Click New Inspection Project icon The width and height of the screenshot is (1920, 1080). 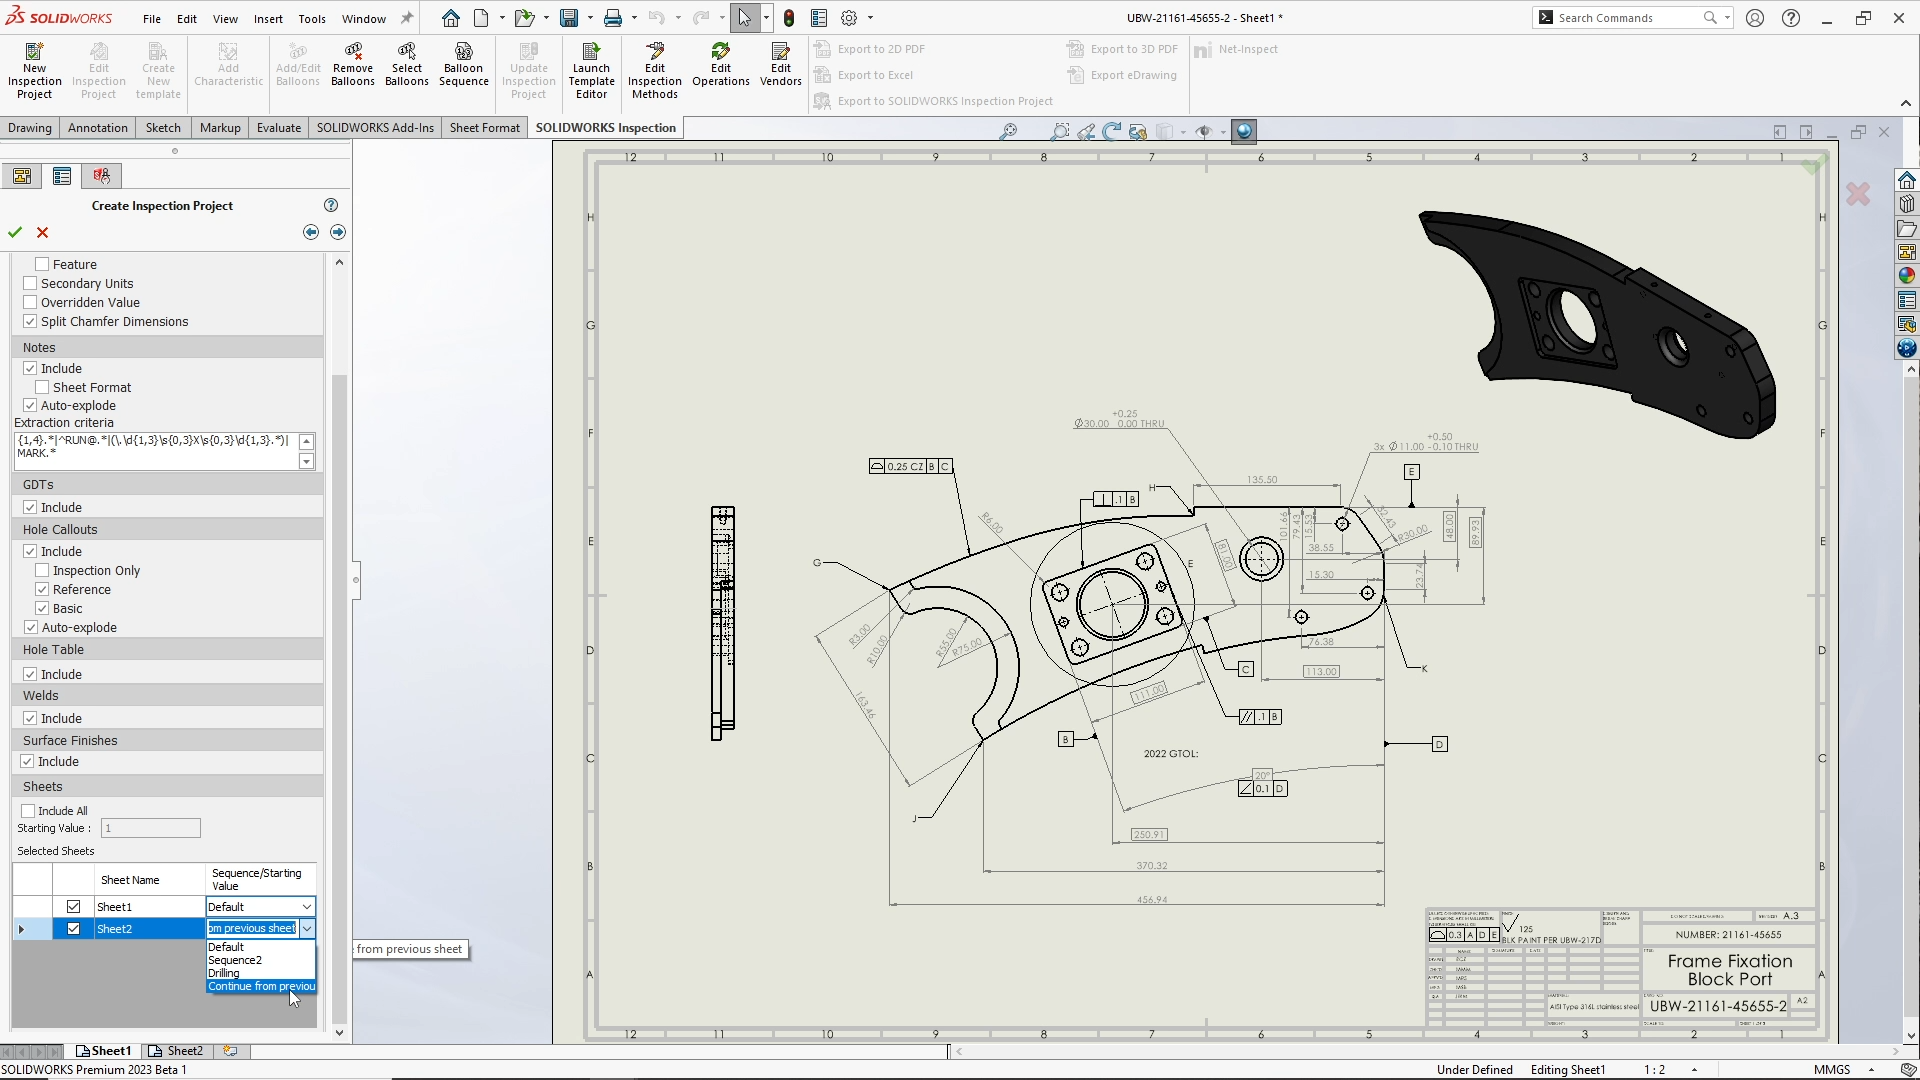tap(34, 70)
